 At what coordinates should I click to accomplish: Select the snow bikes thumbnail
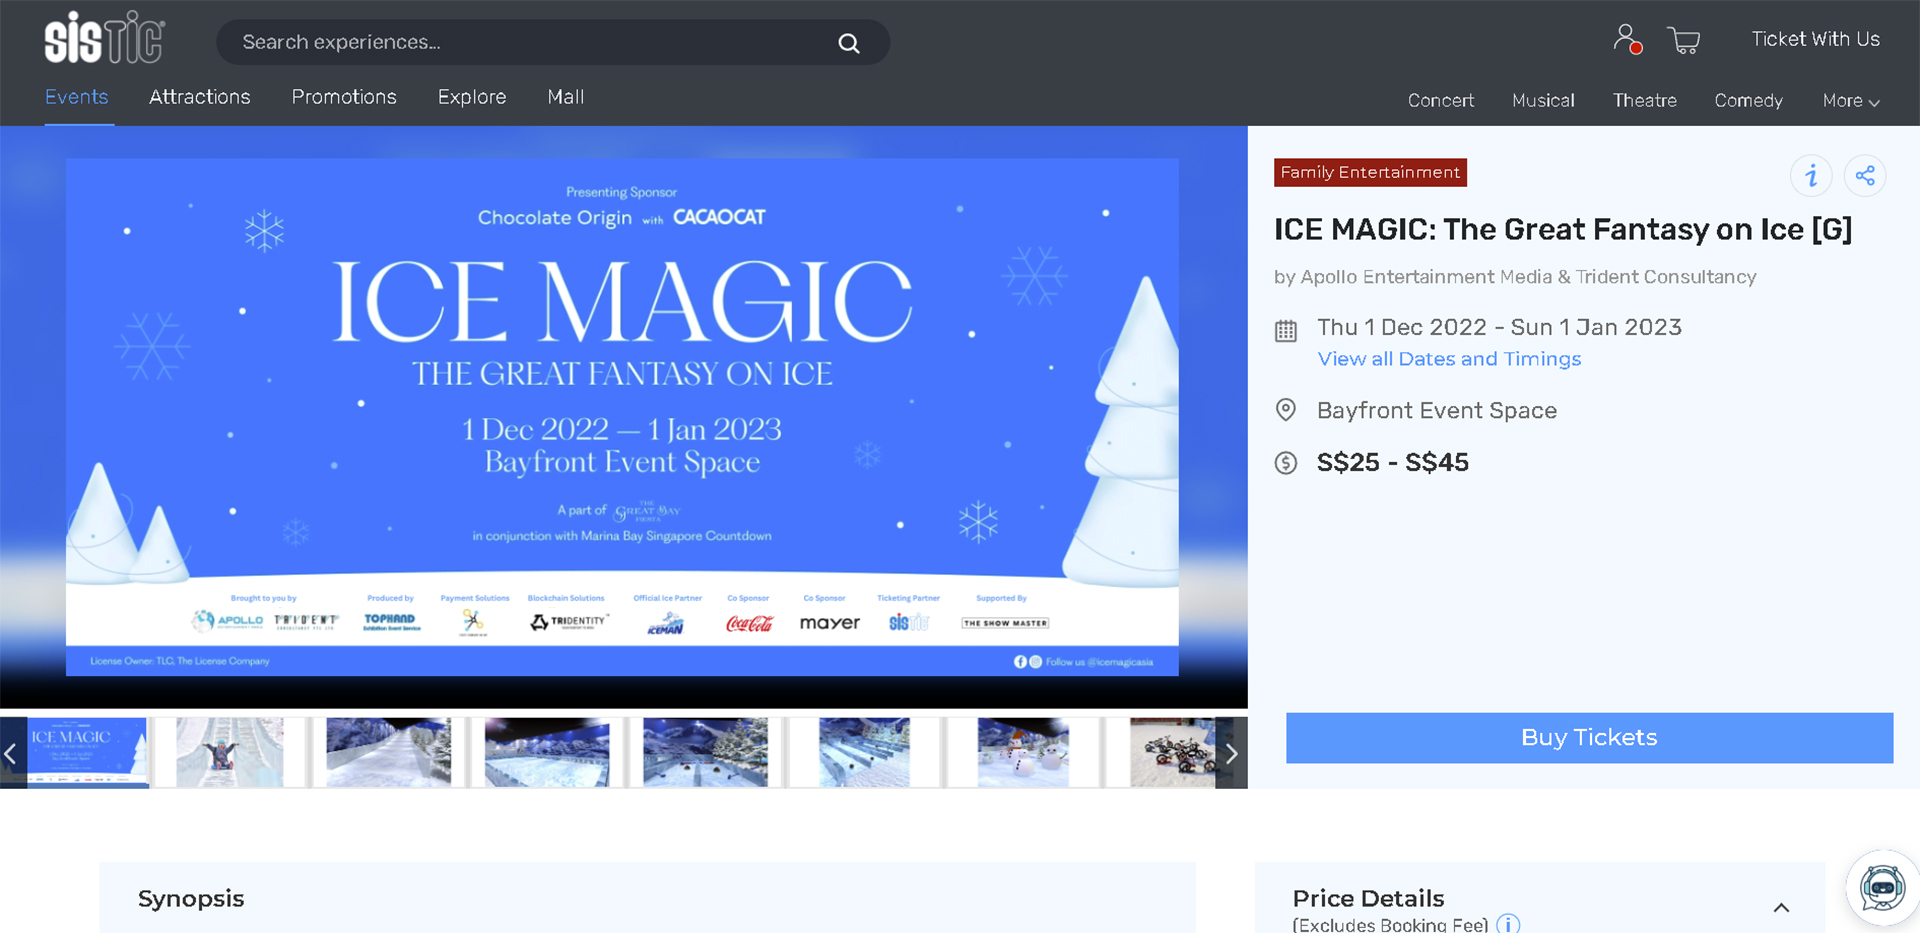[1172, 753]
